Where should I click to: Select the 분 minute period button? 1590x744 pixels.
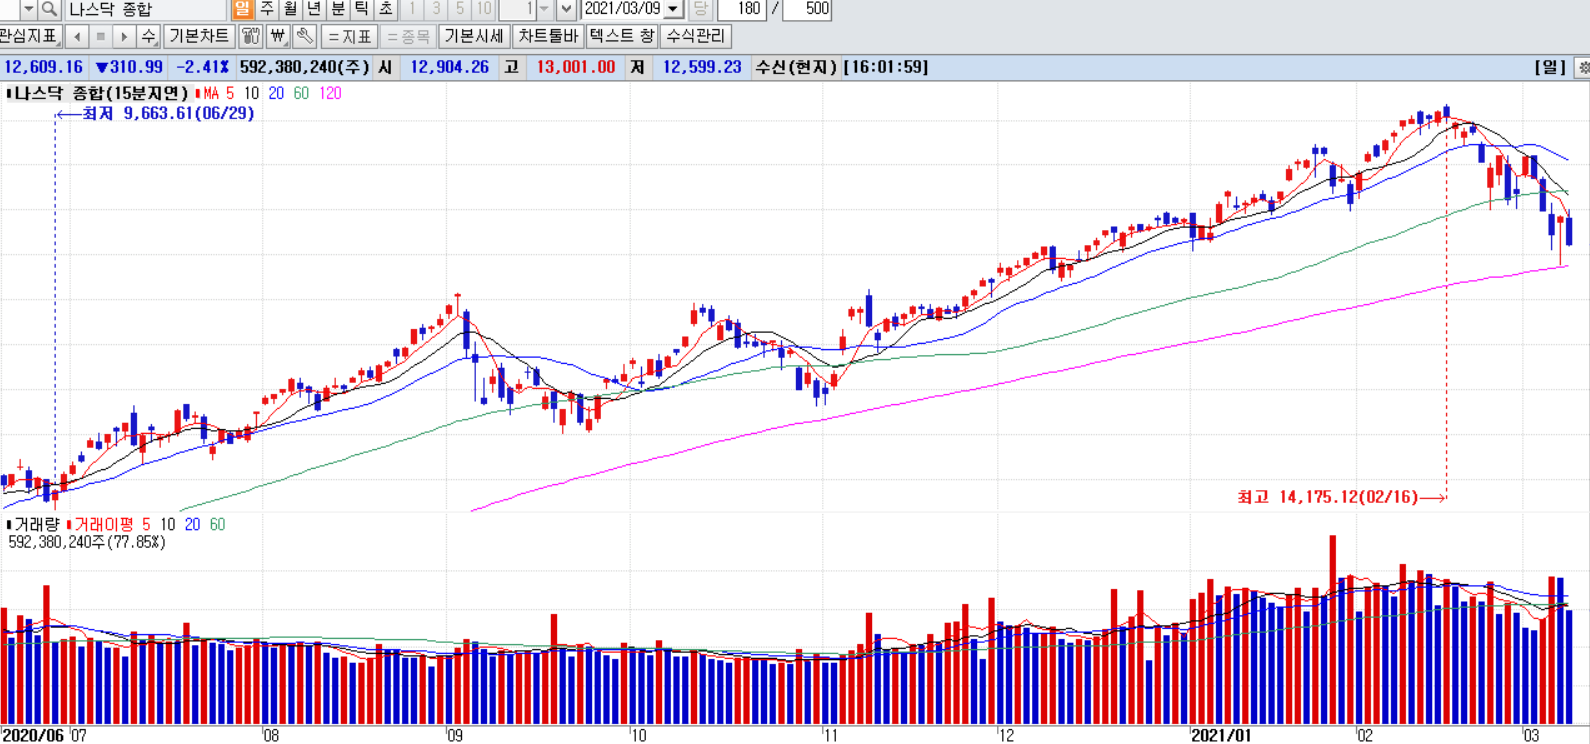coord(338,9)
